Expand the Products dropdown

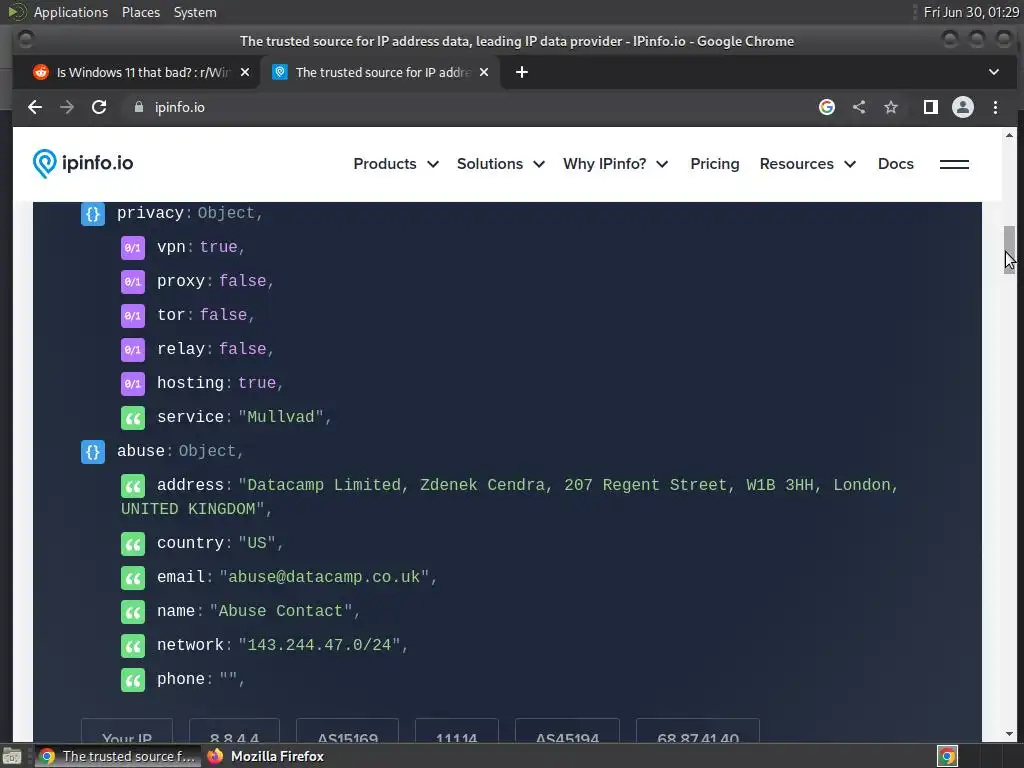point(396,164)
